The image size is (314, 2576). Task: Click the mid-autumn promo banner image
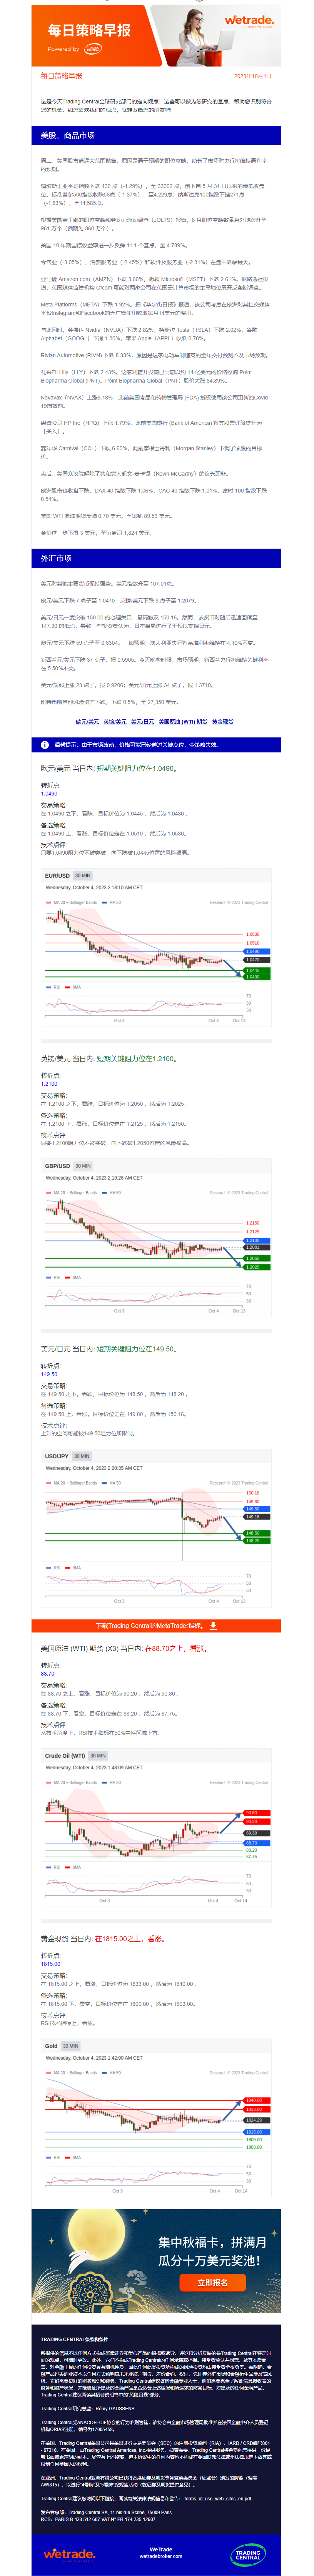[156, 2262]
